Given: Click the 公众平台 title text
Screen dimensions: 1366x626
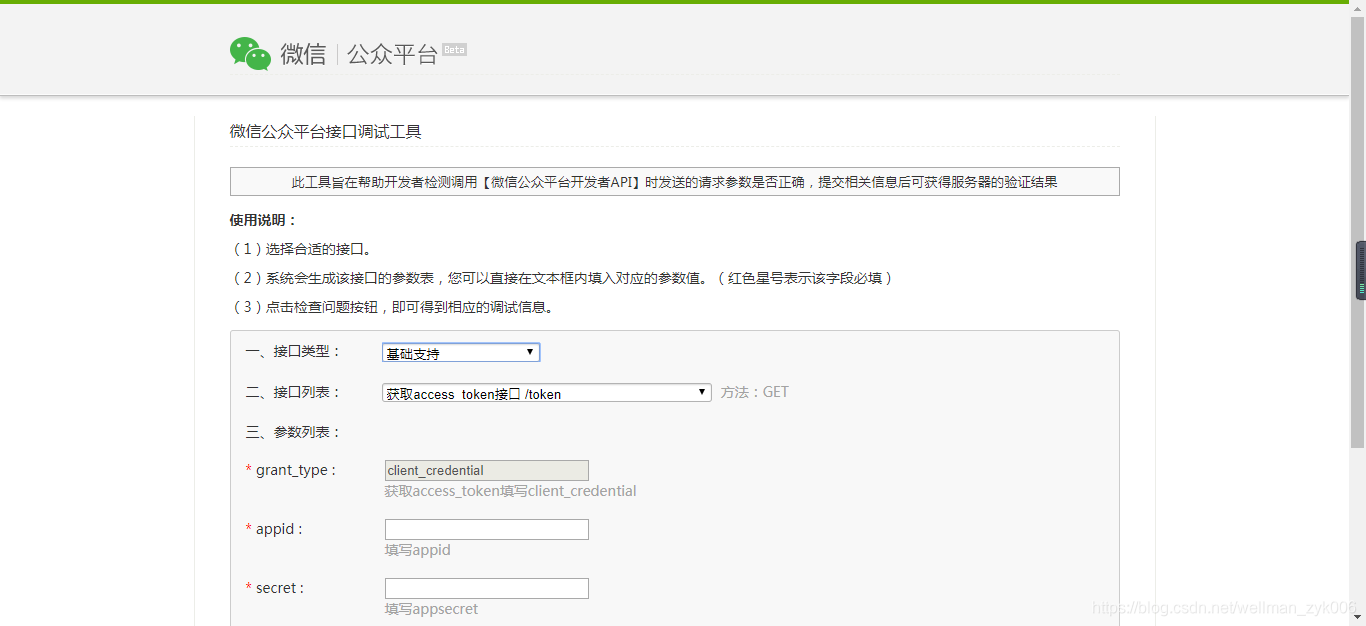Looking at the screenshot, I should 392,54.
